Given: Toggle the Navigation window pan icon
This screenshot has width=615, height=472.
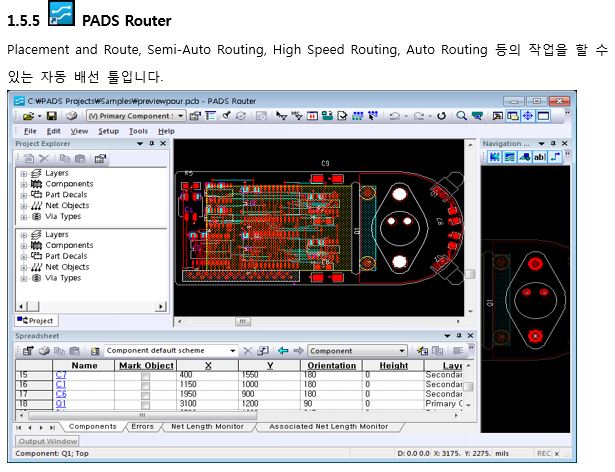Looking at the screenshot, I should 528,116.
